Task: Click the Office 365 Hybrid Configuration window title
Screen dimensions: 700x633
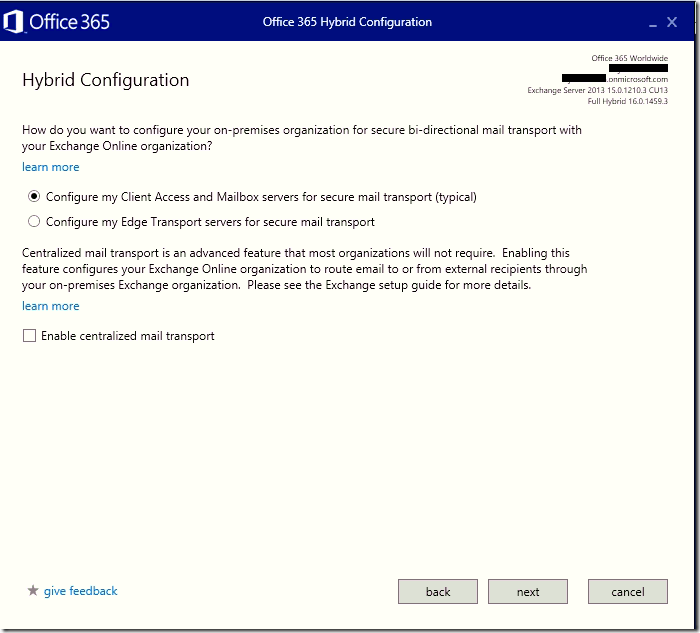Action: 347,22
